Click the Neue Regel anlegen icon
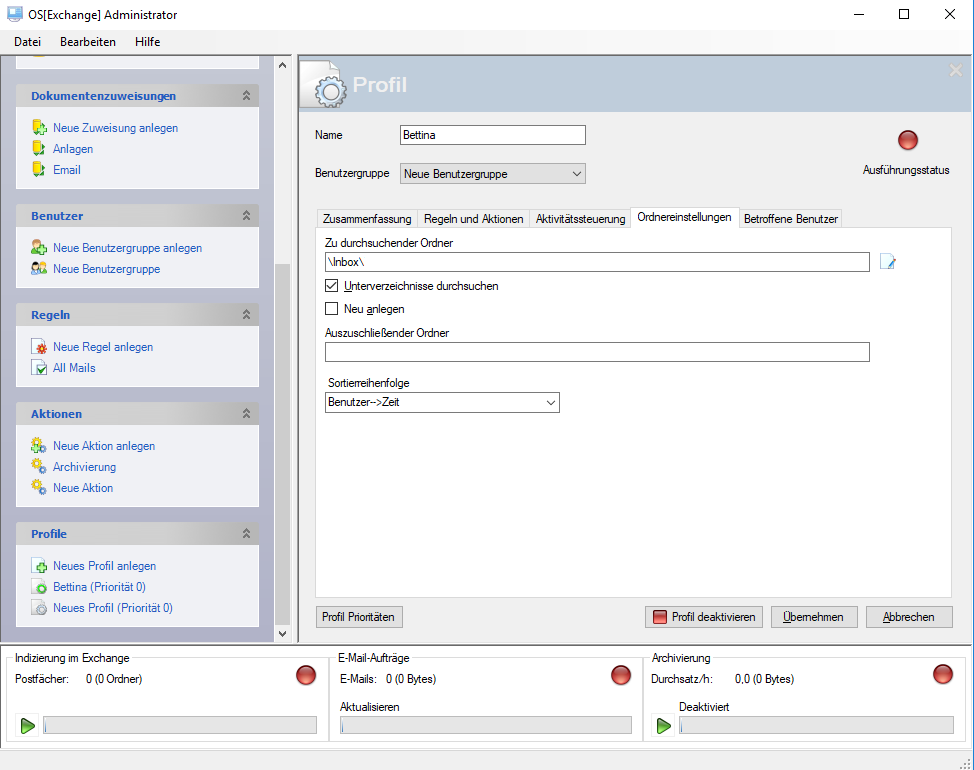 click(39, 347)
